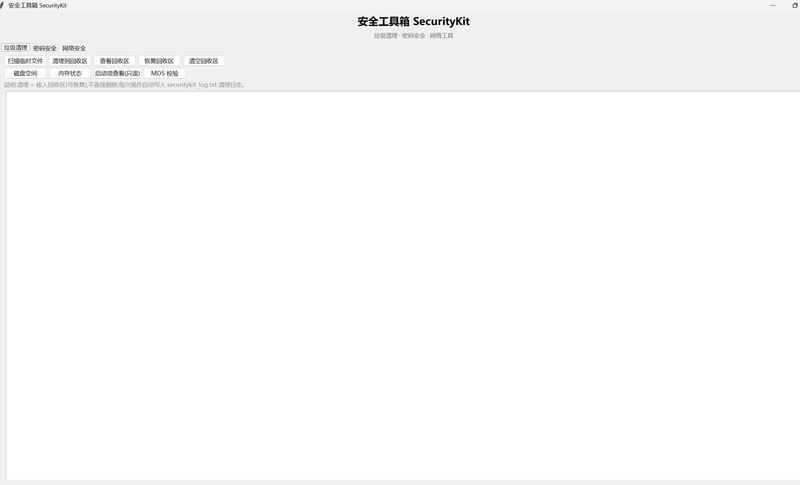
Task: Open 启动项查看(只读) startup items viewer
Action: (x=117, y=73)
